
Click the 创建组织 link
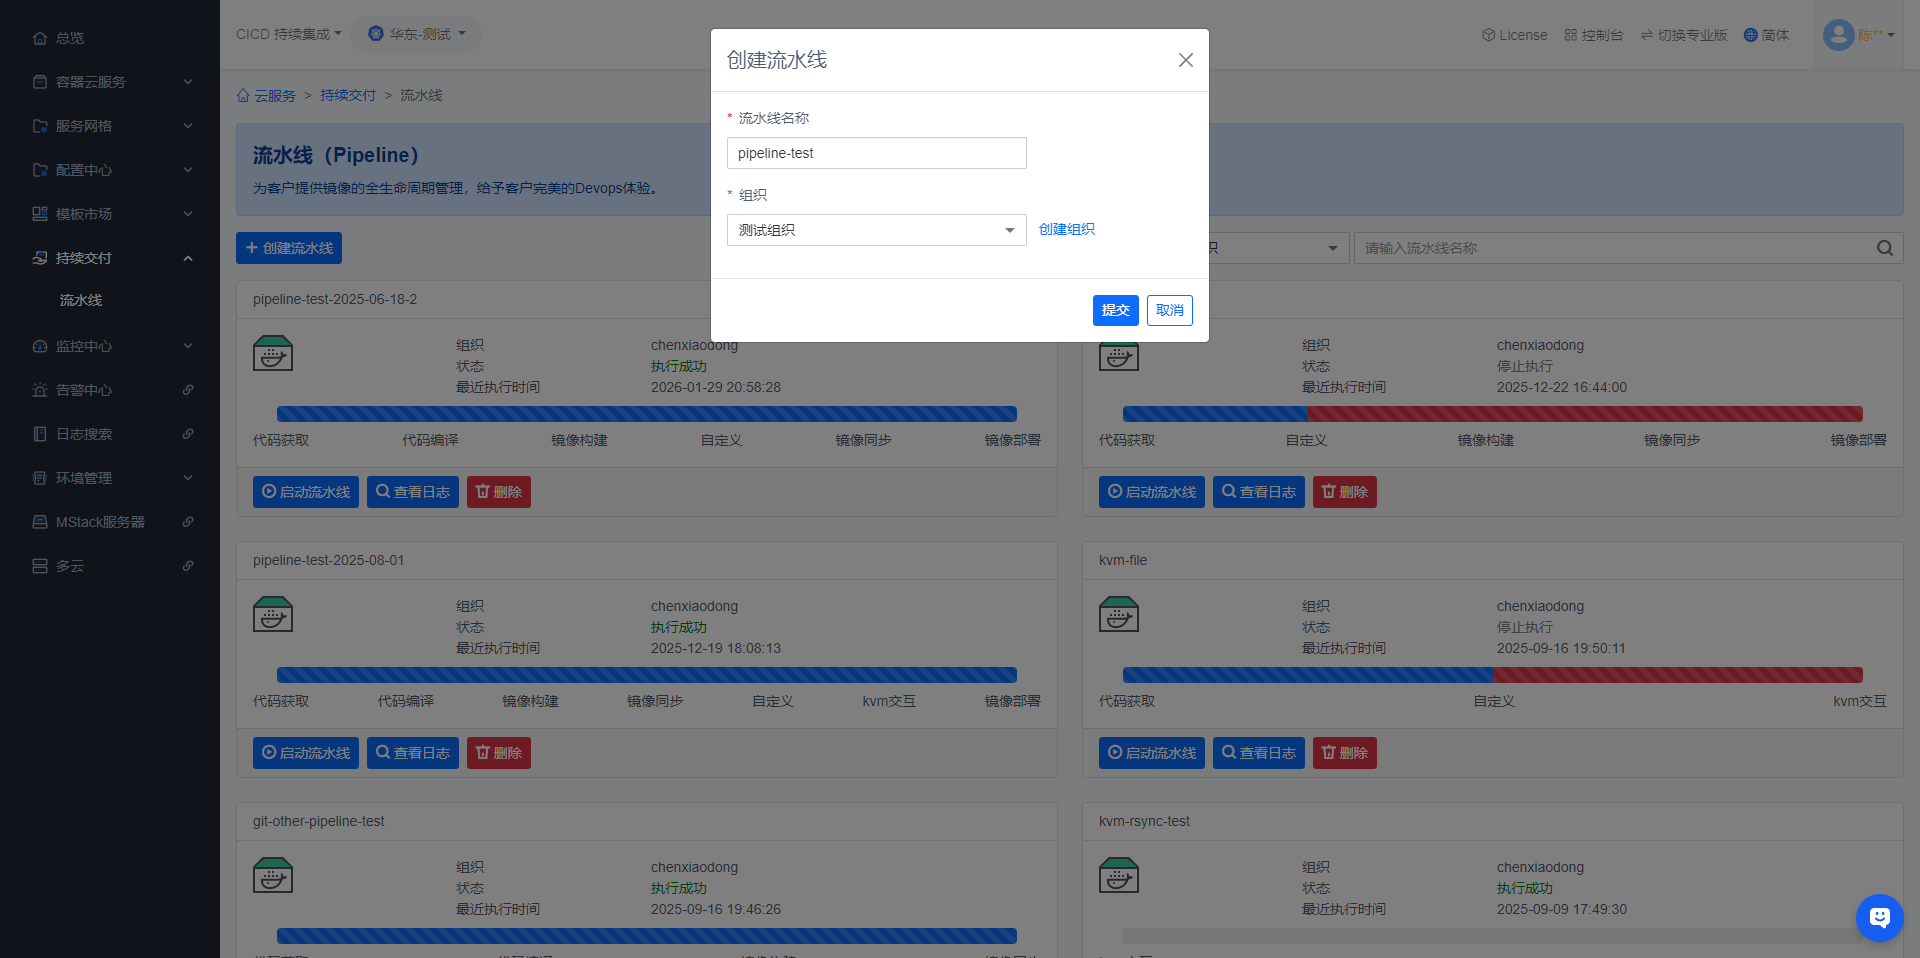tap(1066, 229)
